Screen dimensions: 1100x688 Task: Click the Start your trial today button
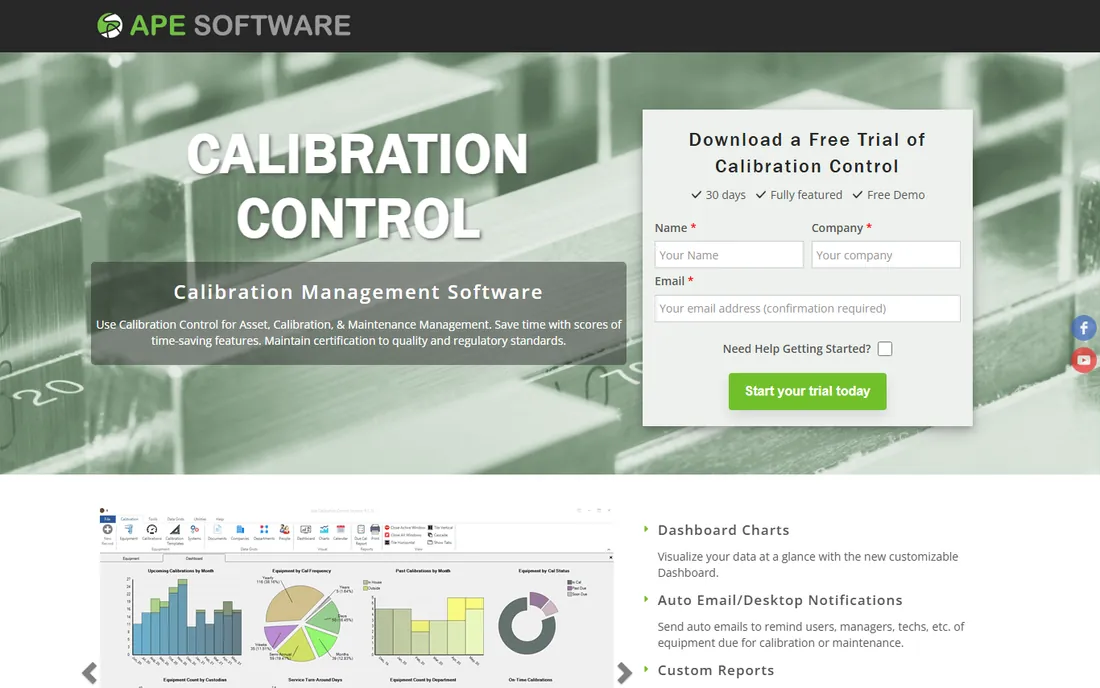coord(807,391)
